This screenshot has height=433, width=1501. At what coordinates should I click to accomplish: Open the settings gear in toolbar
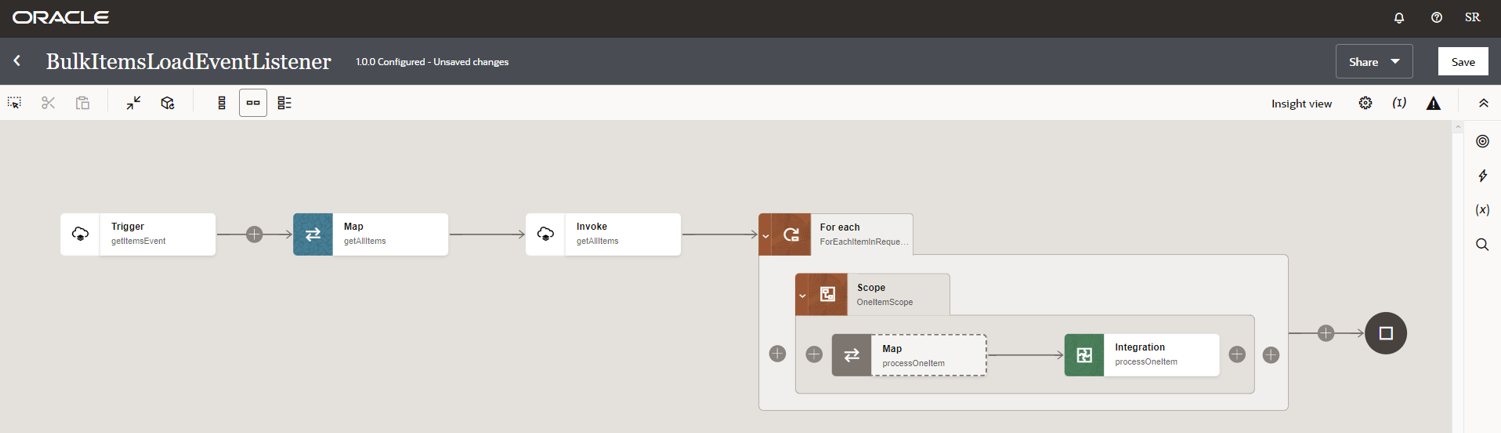[1365, 103]
